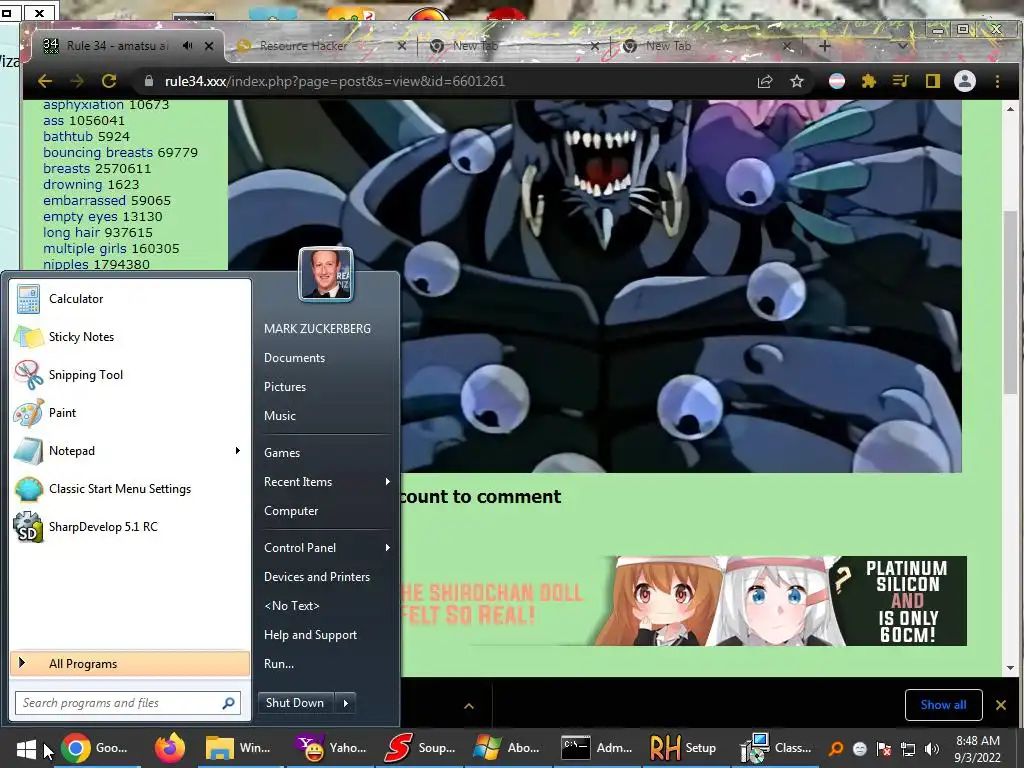Viewport: 1024px width, 768px height.
Task: Open shutdown options arrow beside Shut Down
Action: click(x=345, y=703)
